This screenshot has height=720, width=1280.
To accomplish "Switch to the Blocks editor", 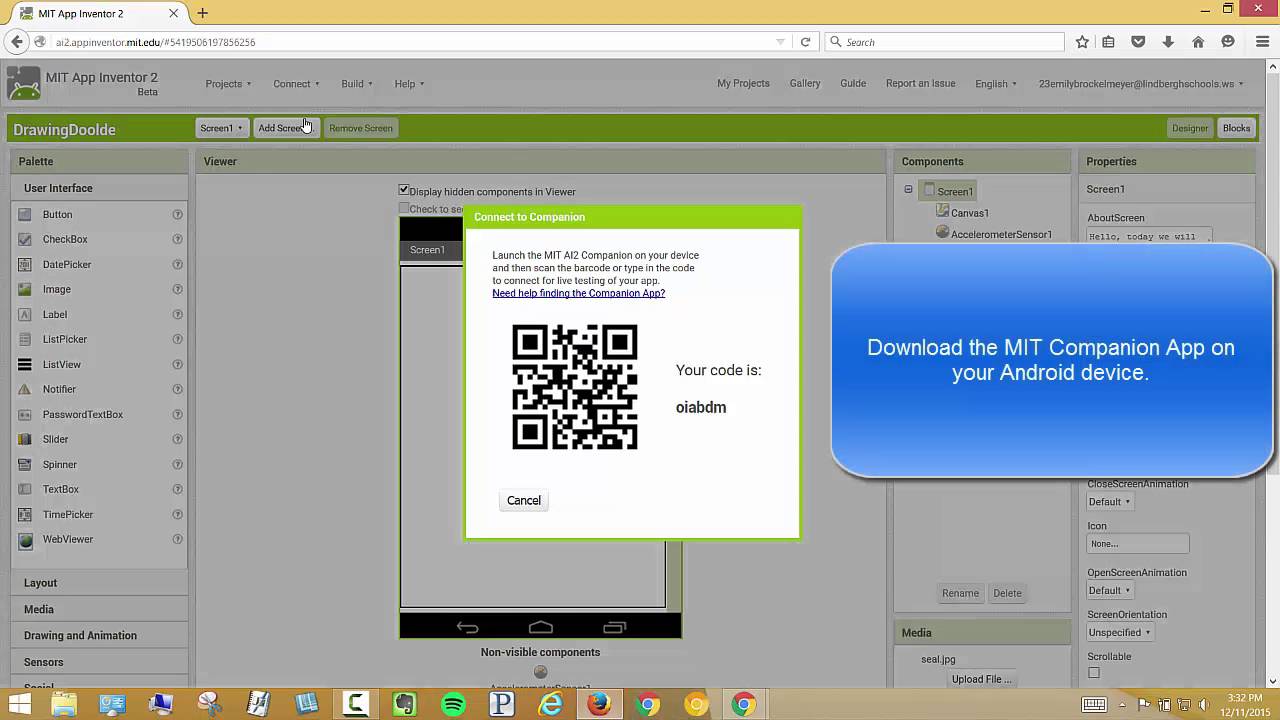I will [x=1236, y=128].
